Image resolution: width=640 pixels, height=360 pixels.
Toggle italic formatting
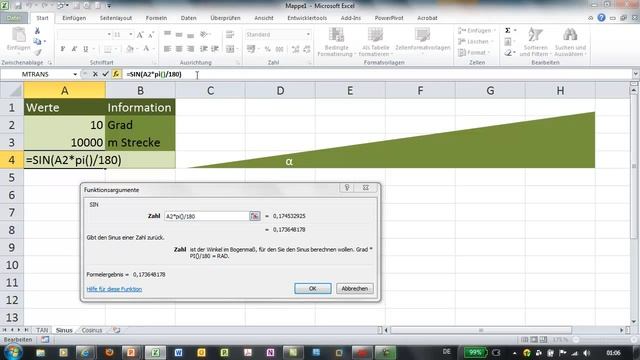(x=74, y=49)
